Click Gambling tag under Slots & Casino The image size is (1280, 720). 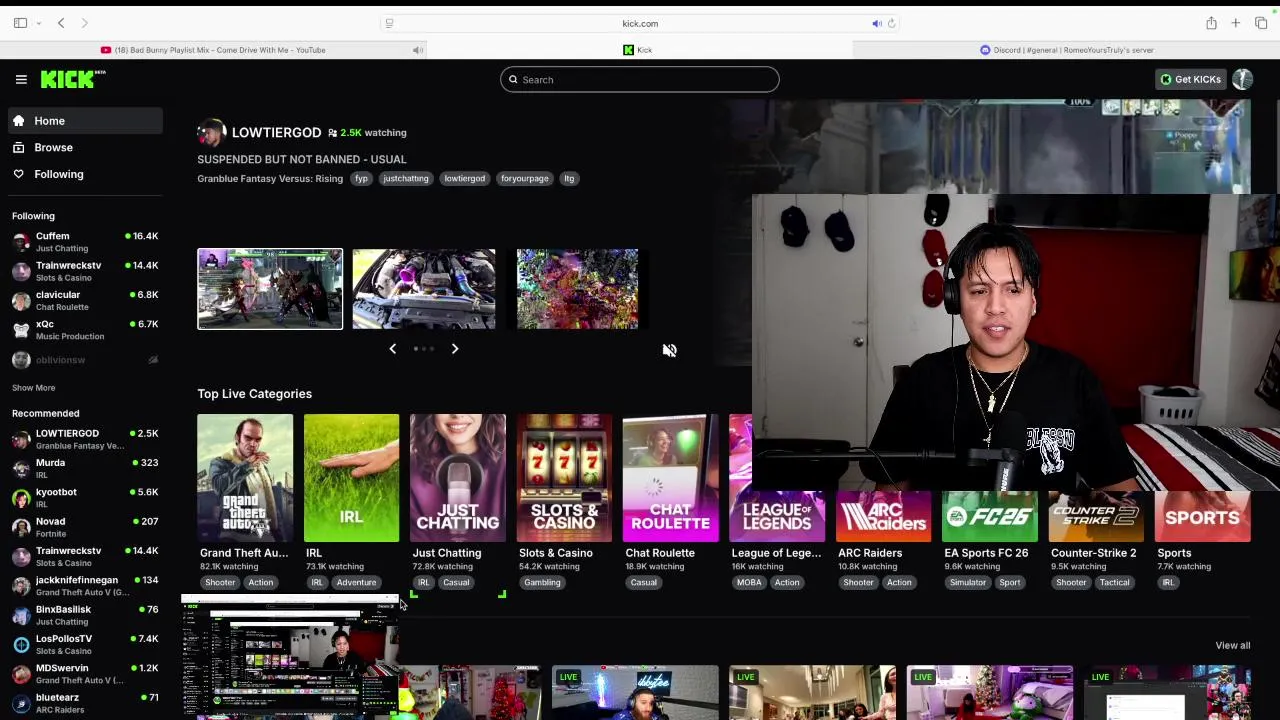tap(542, 583)
